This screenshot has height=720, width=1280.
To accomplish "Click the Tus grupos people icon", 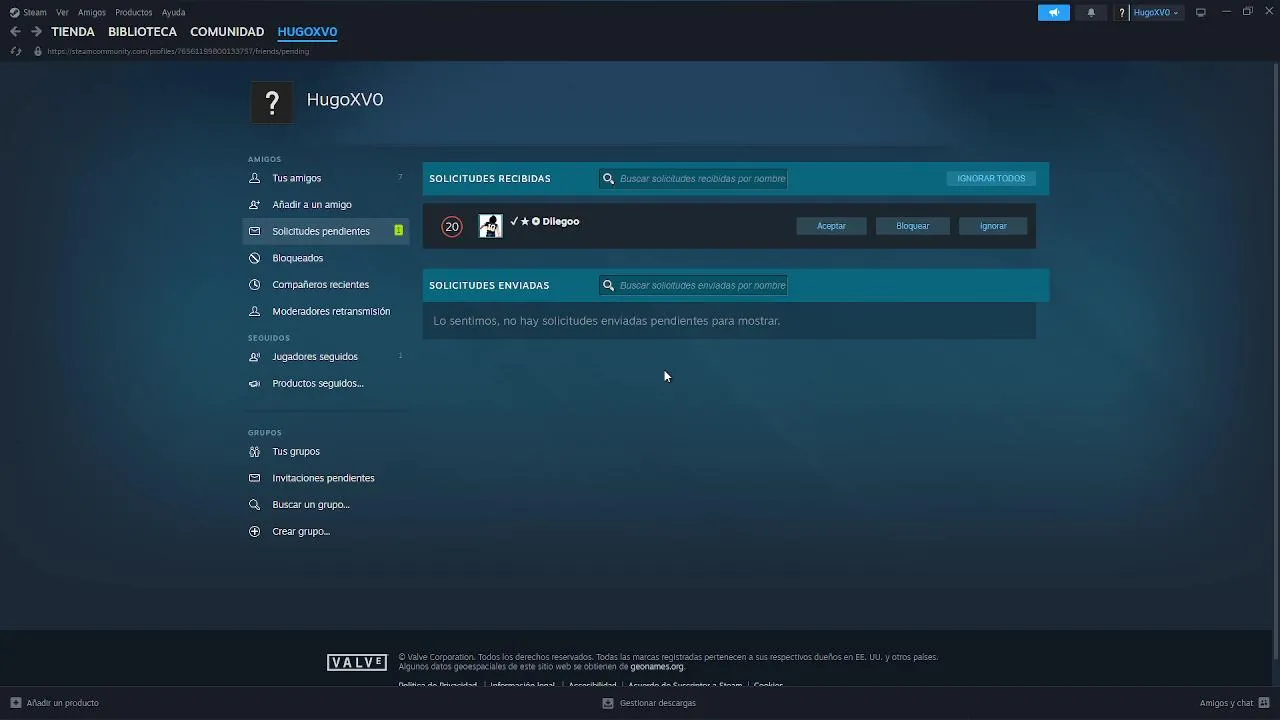I will [254, 451].
